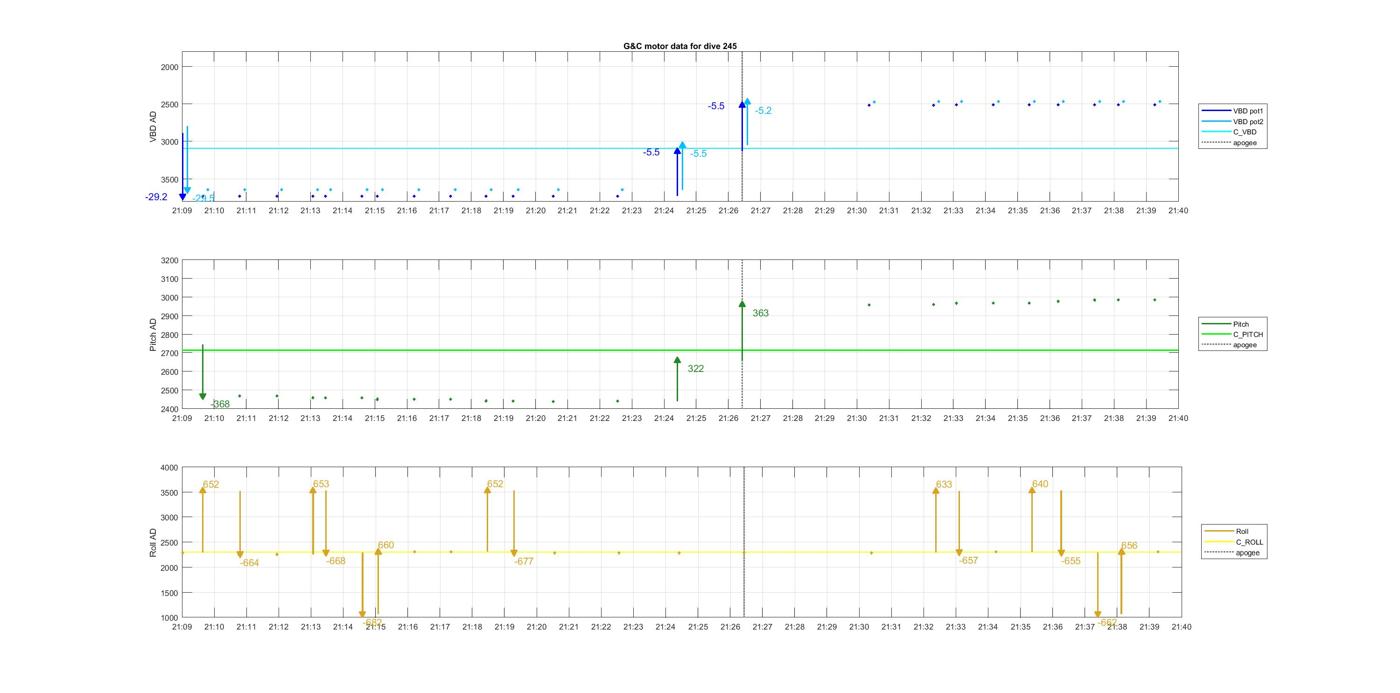This screenshot has height=693, width=1400.
Task: Click the "2700" tick on the Pitch axis
Action: point(169,353)
